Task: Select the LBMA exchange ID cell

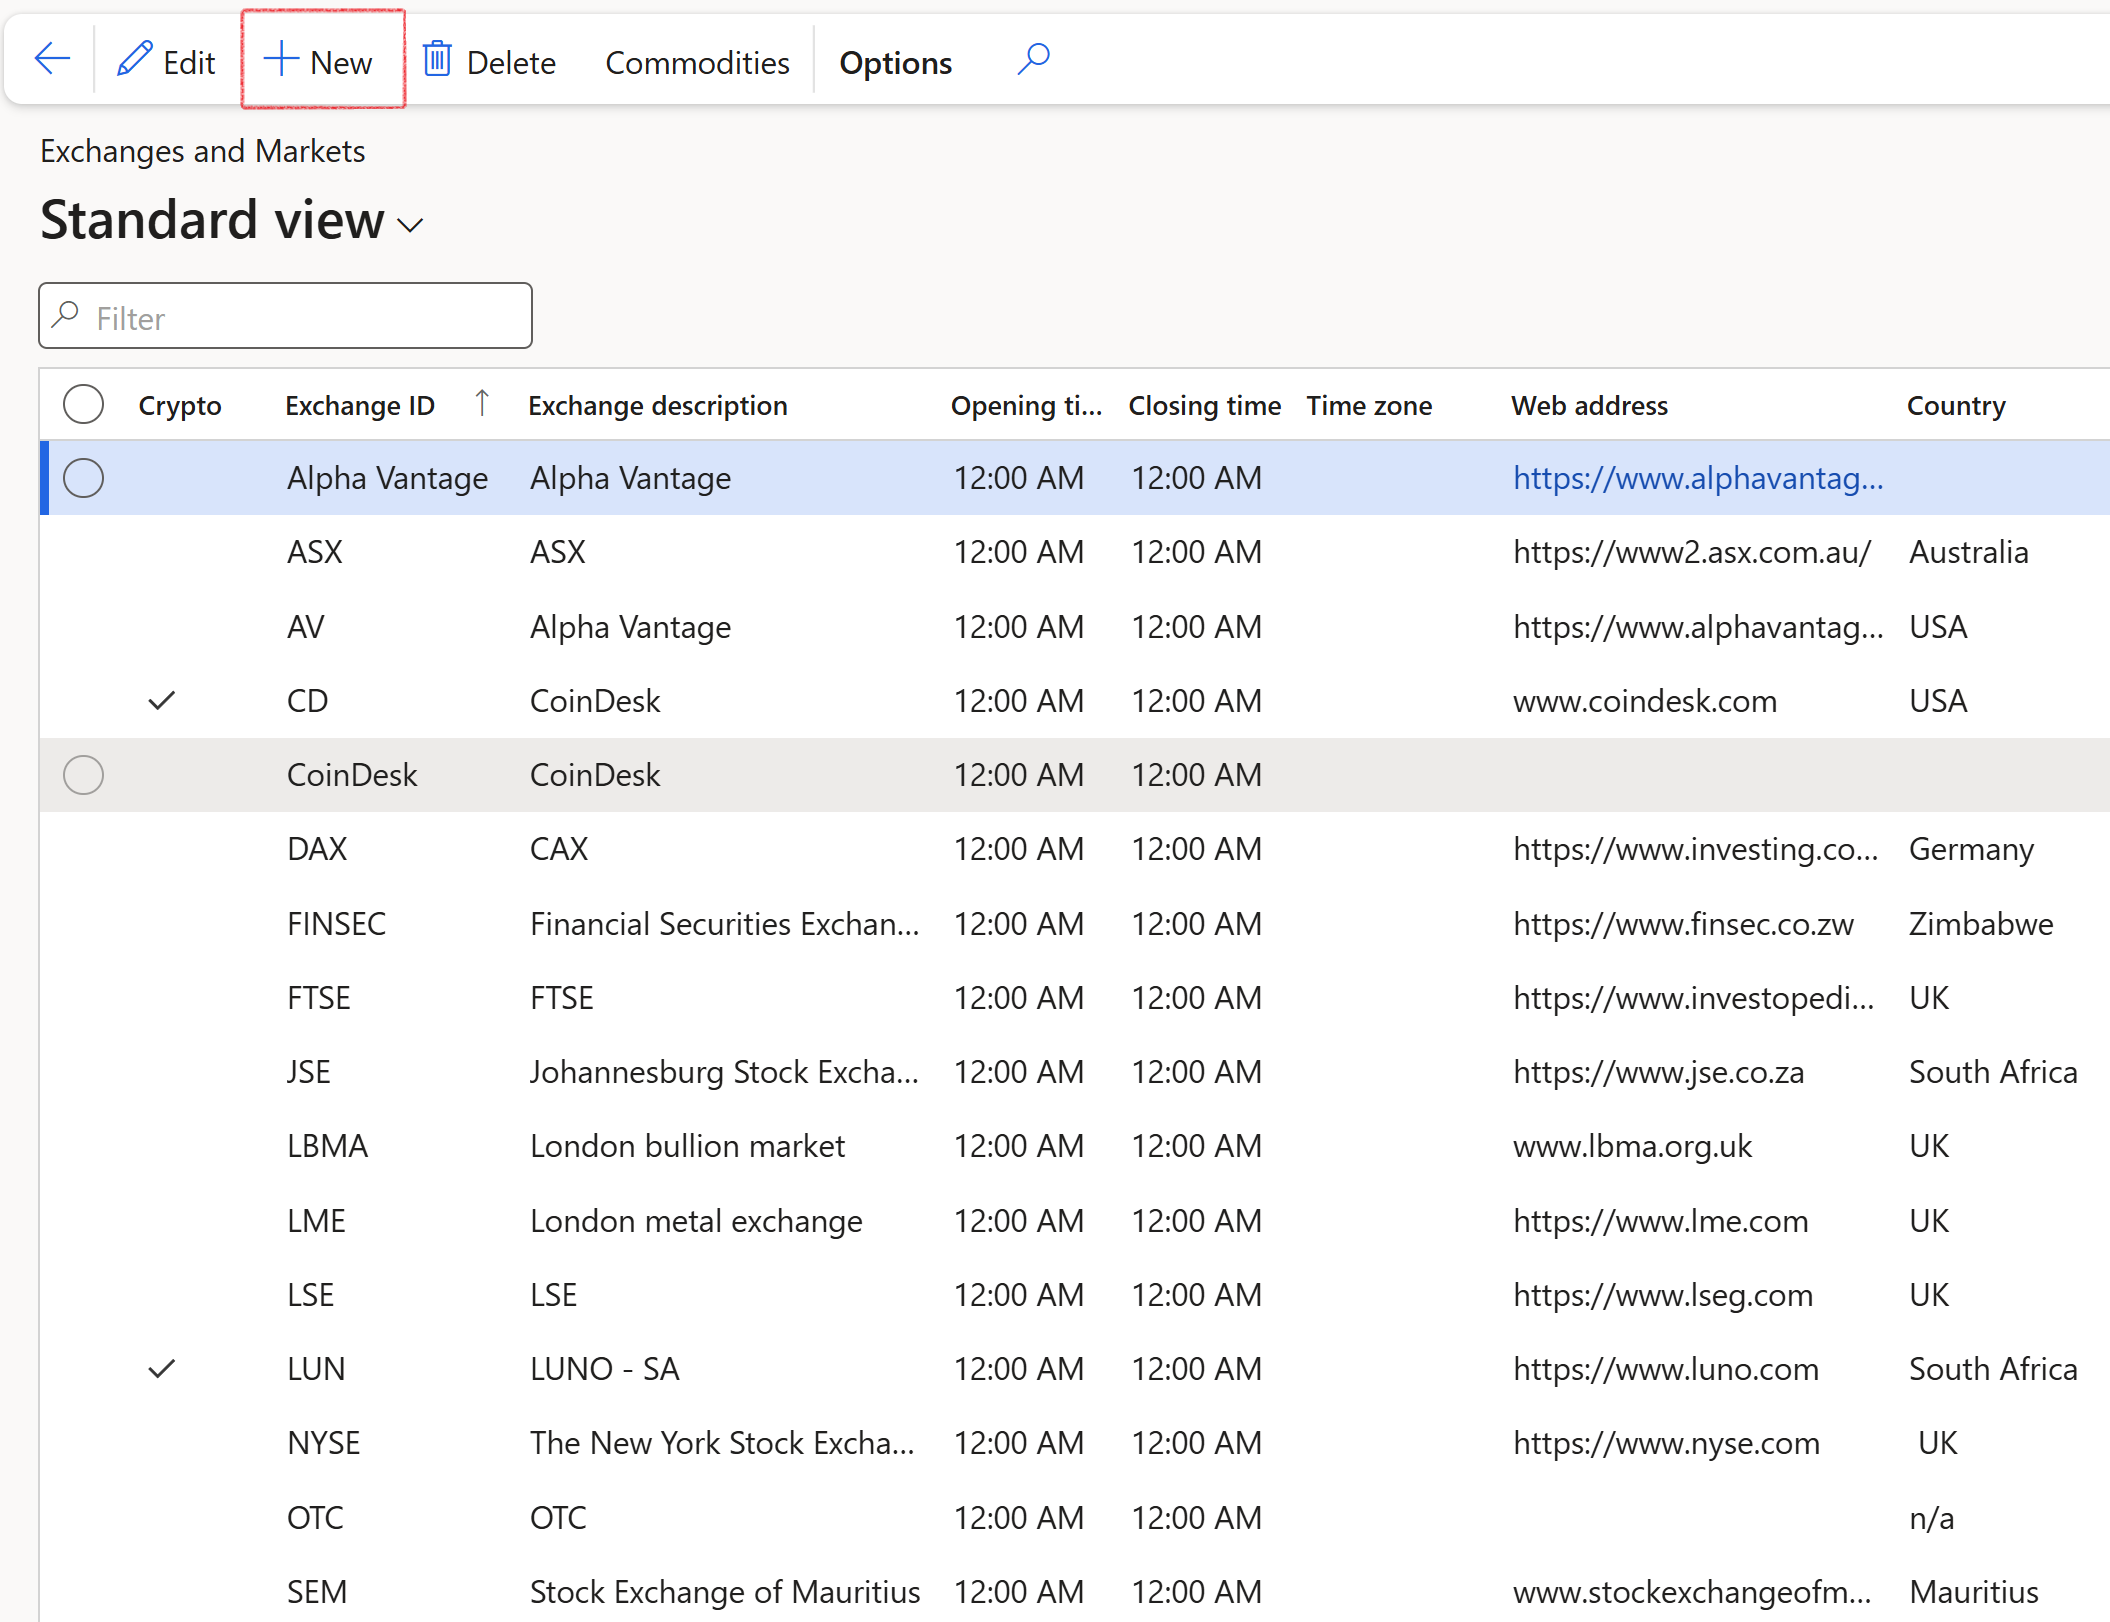Action: click(x=328, y=1146)
